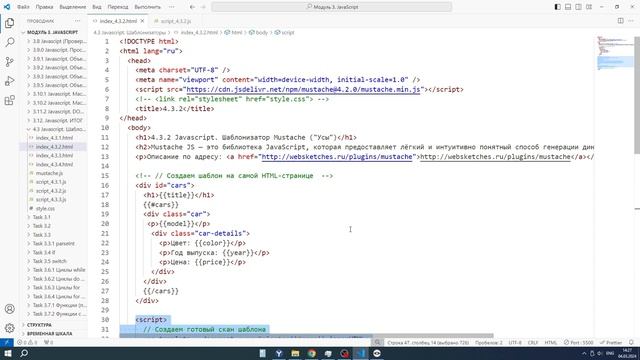Viewport: 640px width, 360px height.
Task: Open Windows Start menu
Action: coord(7,353)
